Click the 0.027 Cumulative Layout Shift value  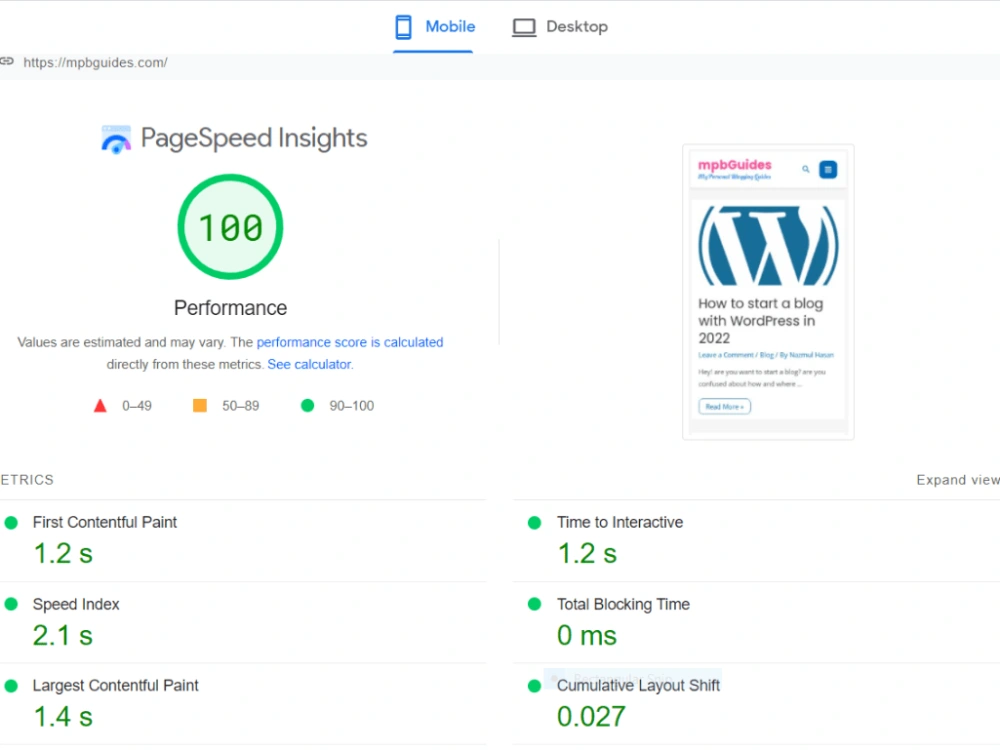coord(591,717)
